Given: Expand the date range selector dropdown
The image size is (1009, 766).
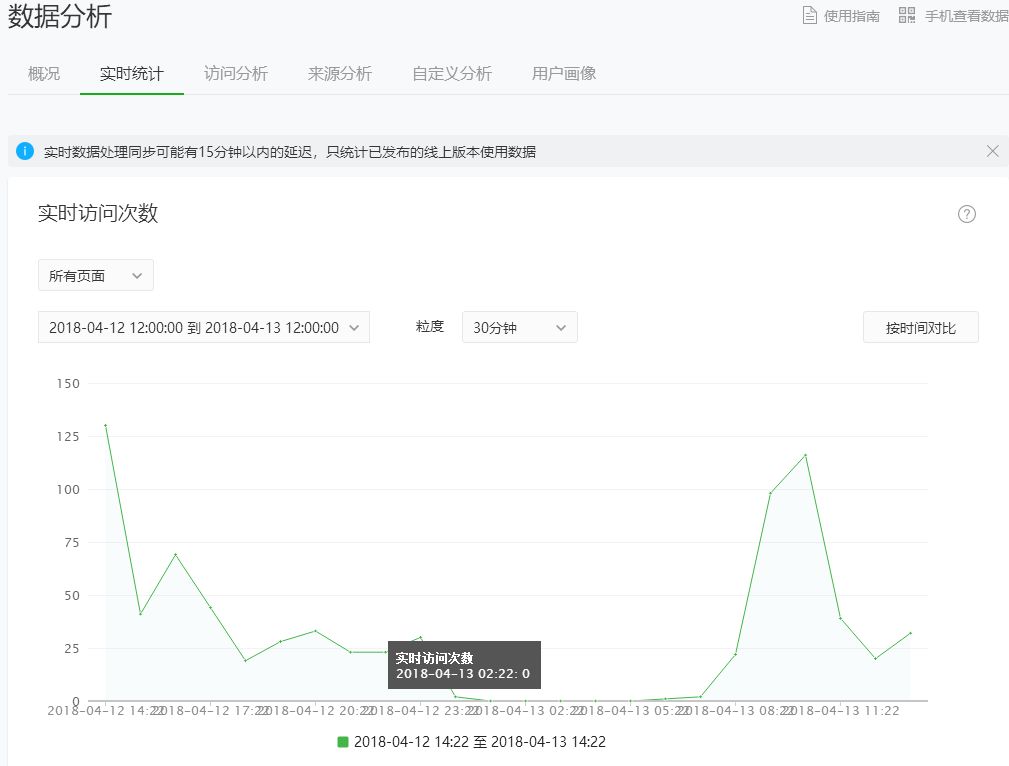Looking at the screenshot, I should [x=204, y=327].
